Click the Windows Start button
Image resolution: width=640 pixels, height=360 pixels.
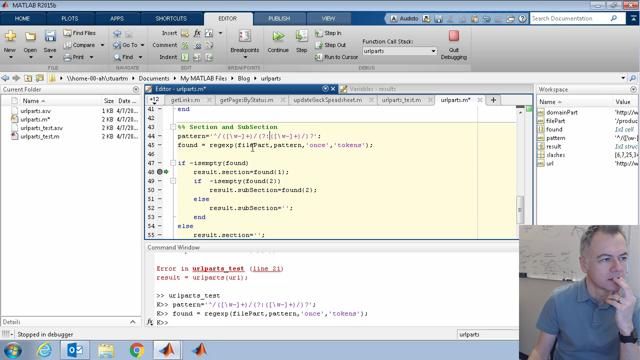(13, 351)
